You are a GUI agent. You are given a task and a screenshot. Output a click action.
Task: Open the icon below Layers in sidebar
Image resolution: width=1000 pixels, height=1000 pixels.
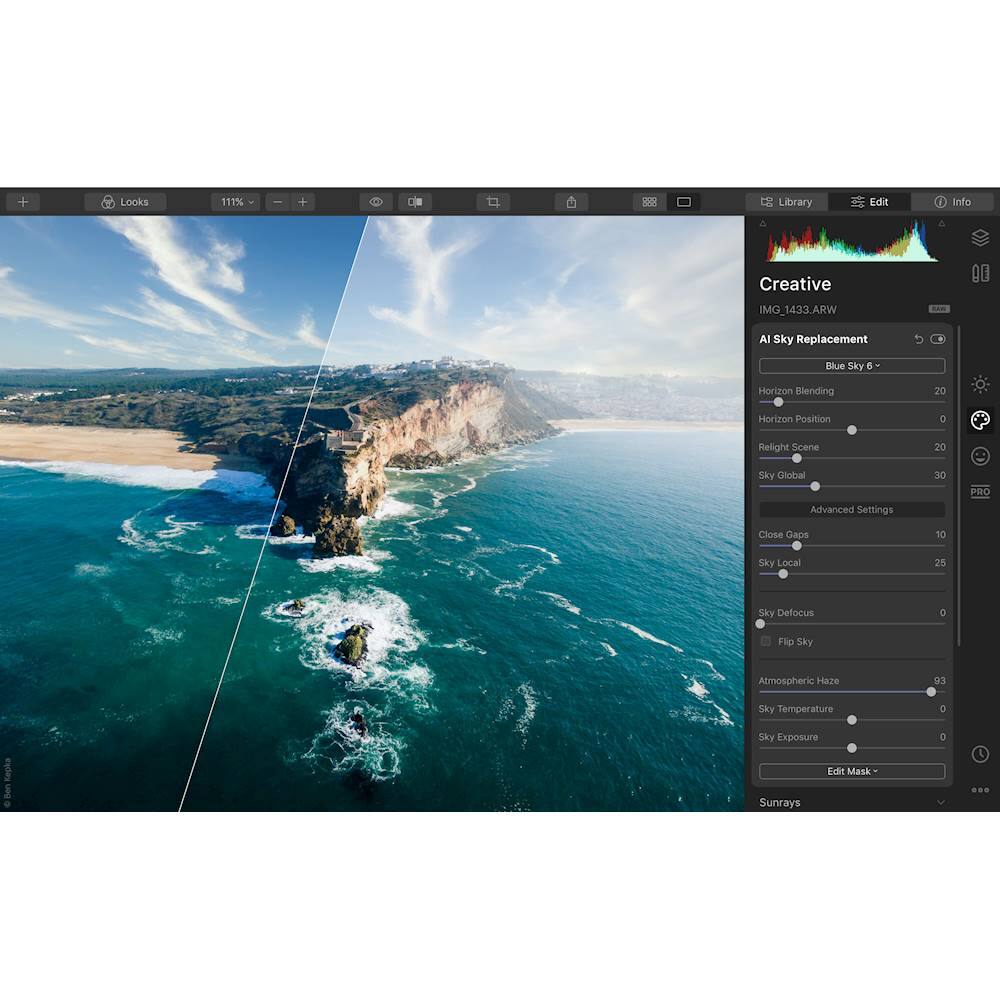pos(980,274)
